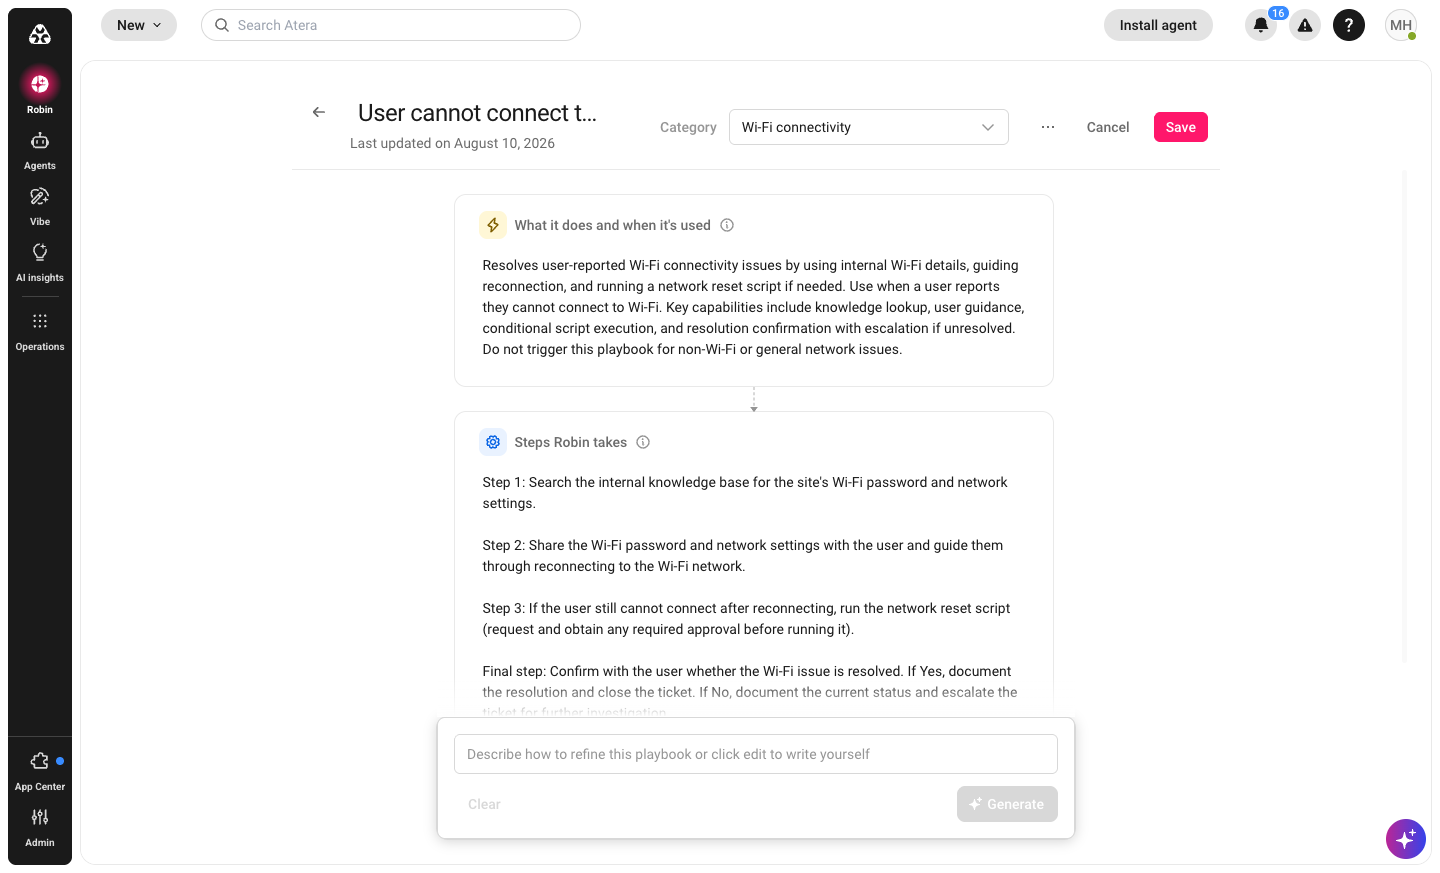The width and height of the screenshot is (1440, 873).
Task: Click the back arrow beside playbook title
Action: click(x=319, y=112)
